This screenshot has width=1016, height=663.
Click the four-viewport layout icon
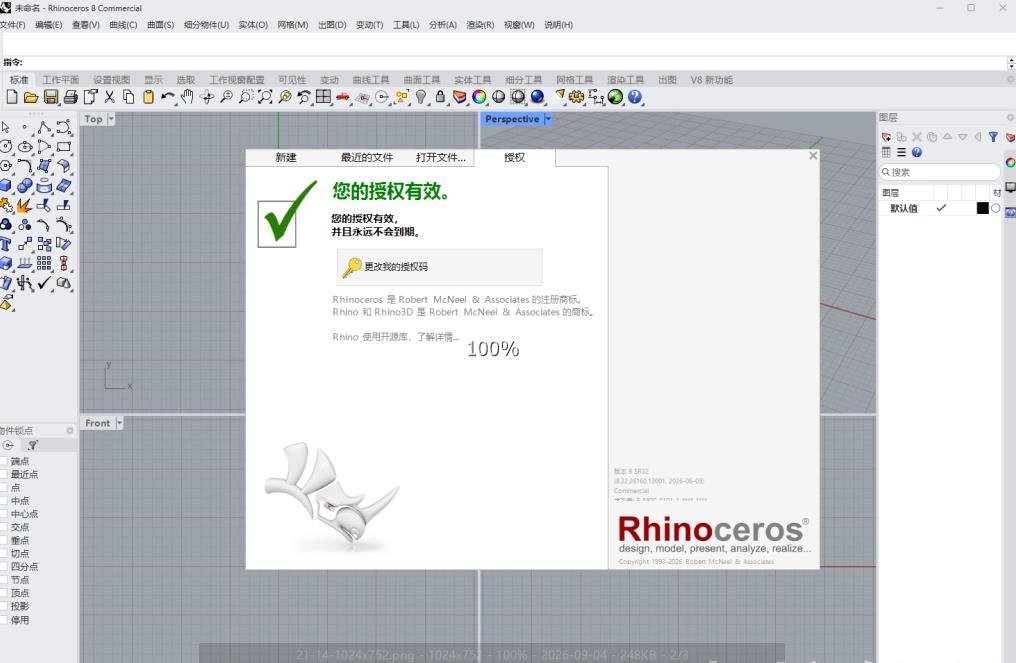tap(323, 97)
